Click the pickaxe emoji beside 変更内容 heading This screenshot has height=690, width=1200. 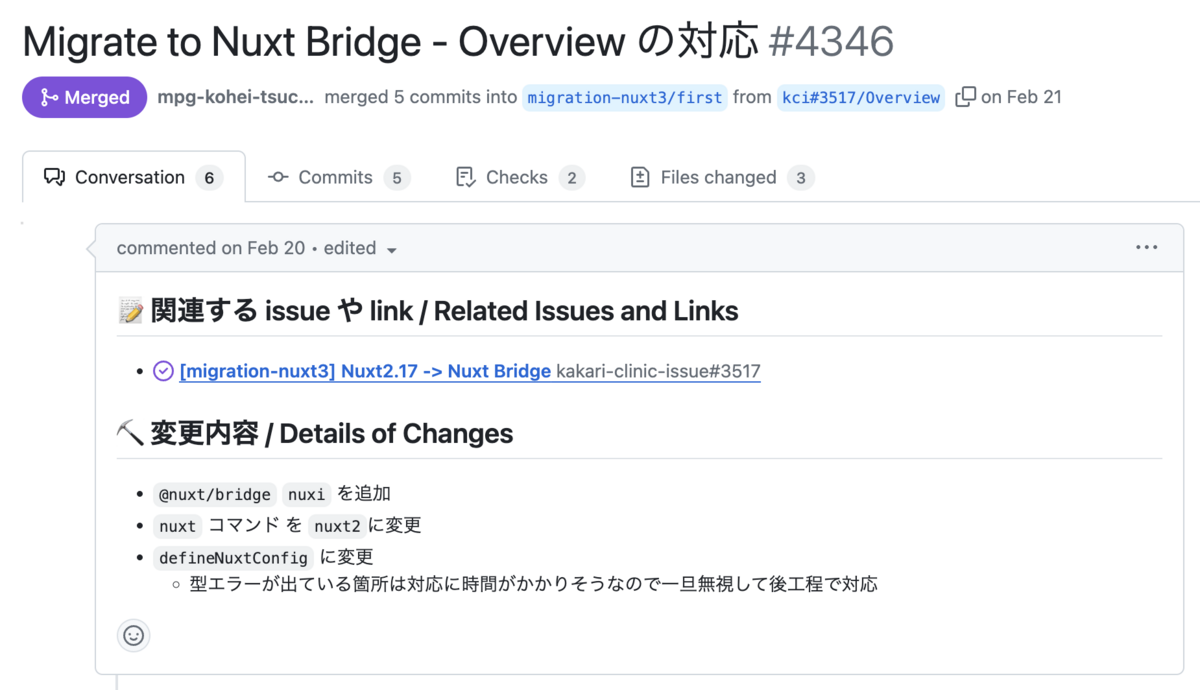[131, 434]
